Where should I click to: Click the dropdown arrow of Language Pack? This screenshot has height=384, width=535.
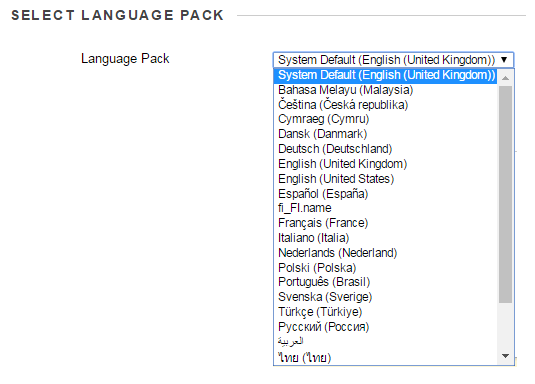504,60
